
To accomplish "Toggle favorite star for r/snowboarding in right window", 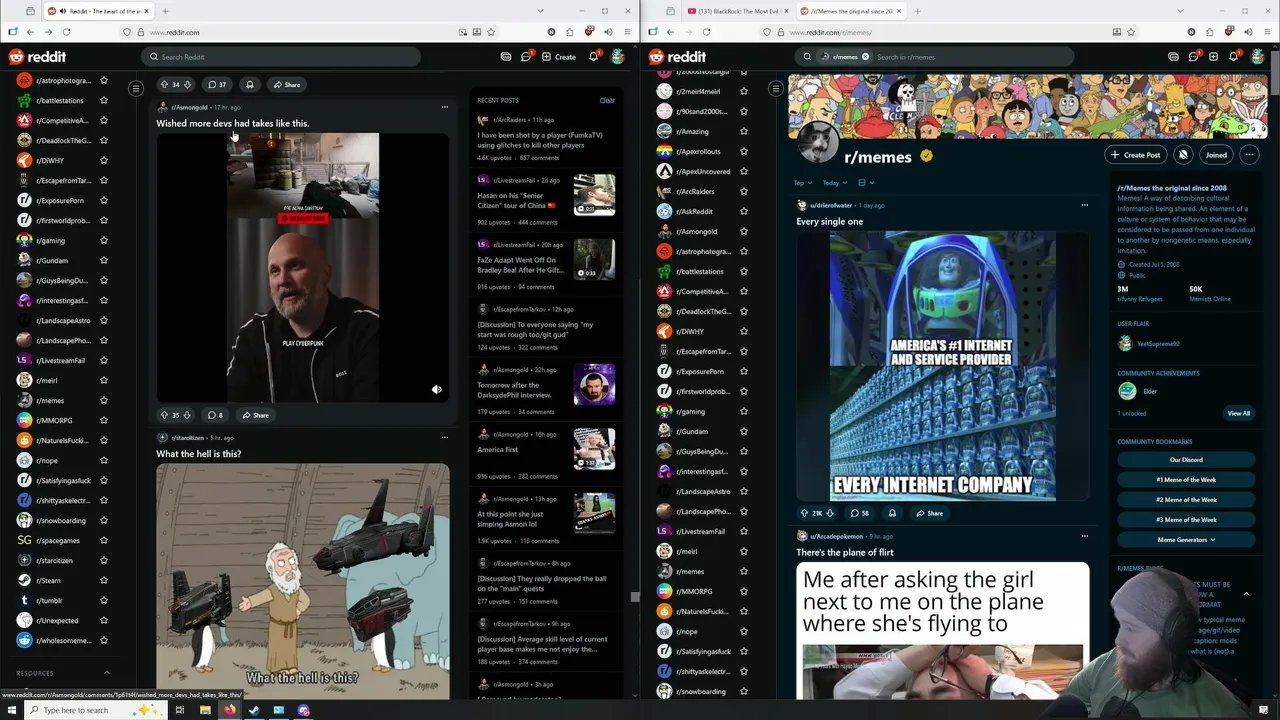I will 744,691.
